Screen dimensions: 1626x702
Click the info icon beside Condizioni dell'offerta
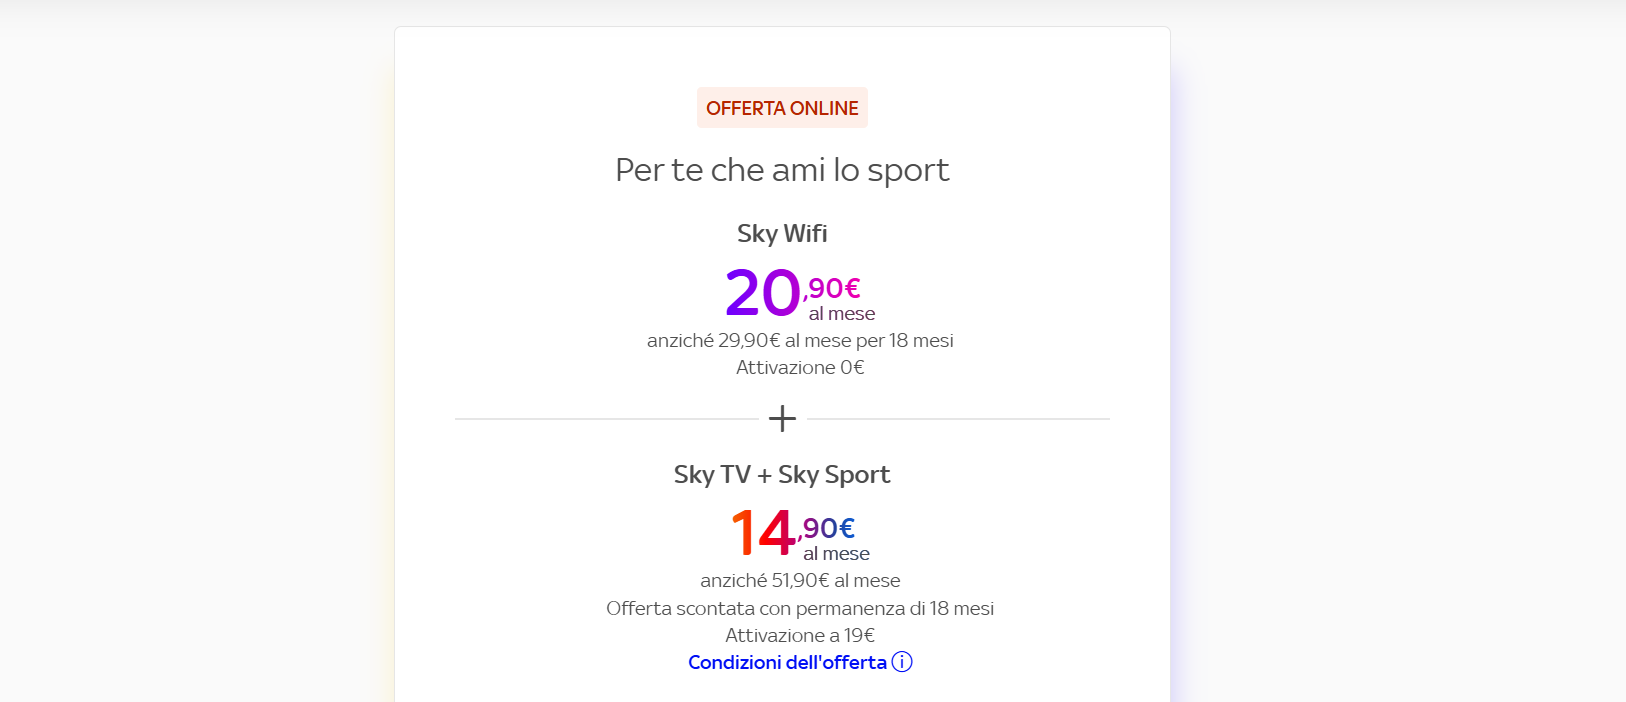pyautogui.click(x=902, y=662)
